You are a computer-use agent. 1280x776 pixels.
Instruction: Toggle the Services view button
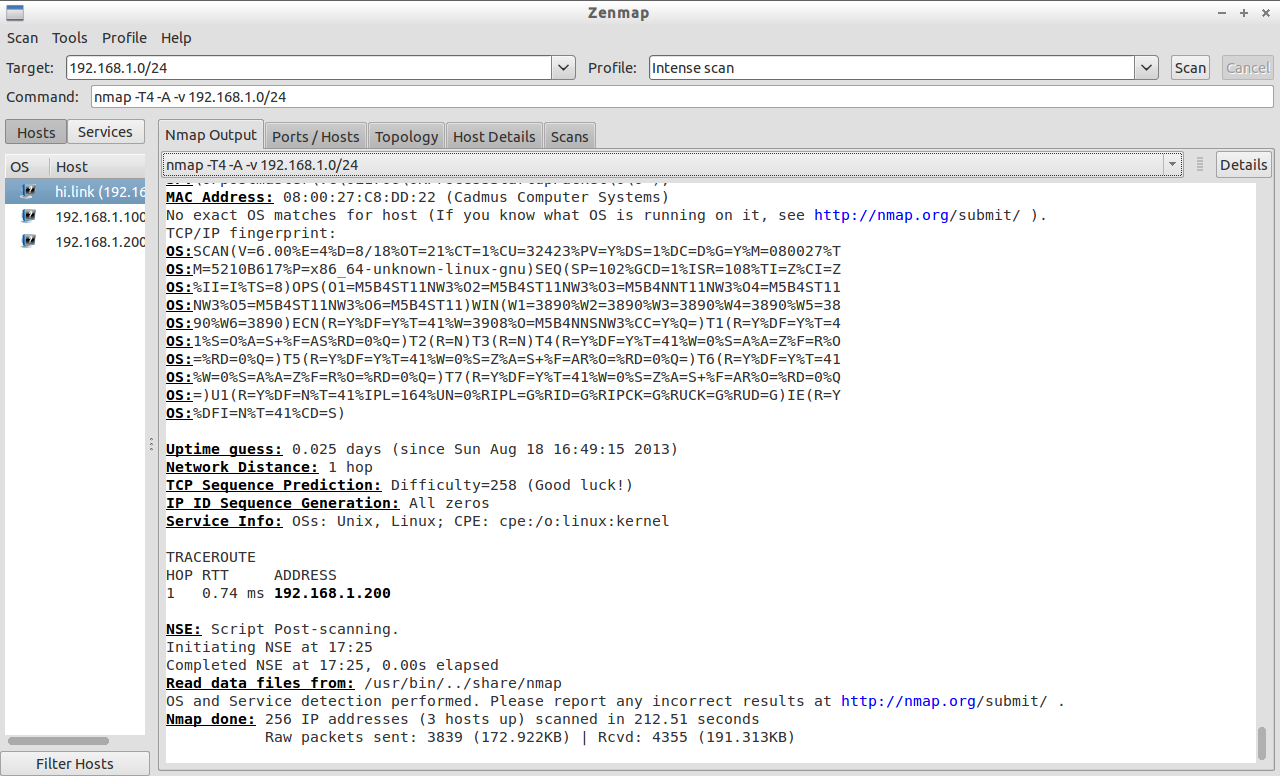click(x=105, y=132)
